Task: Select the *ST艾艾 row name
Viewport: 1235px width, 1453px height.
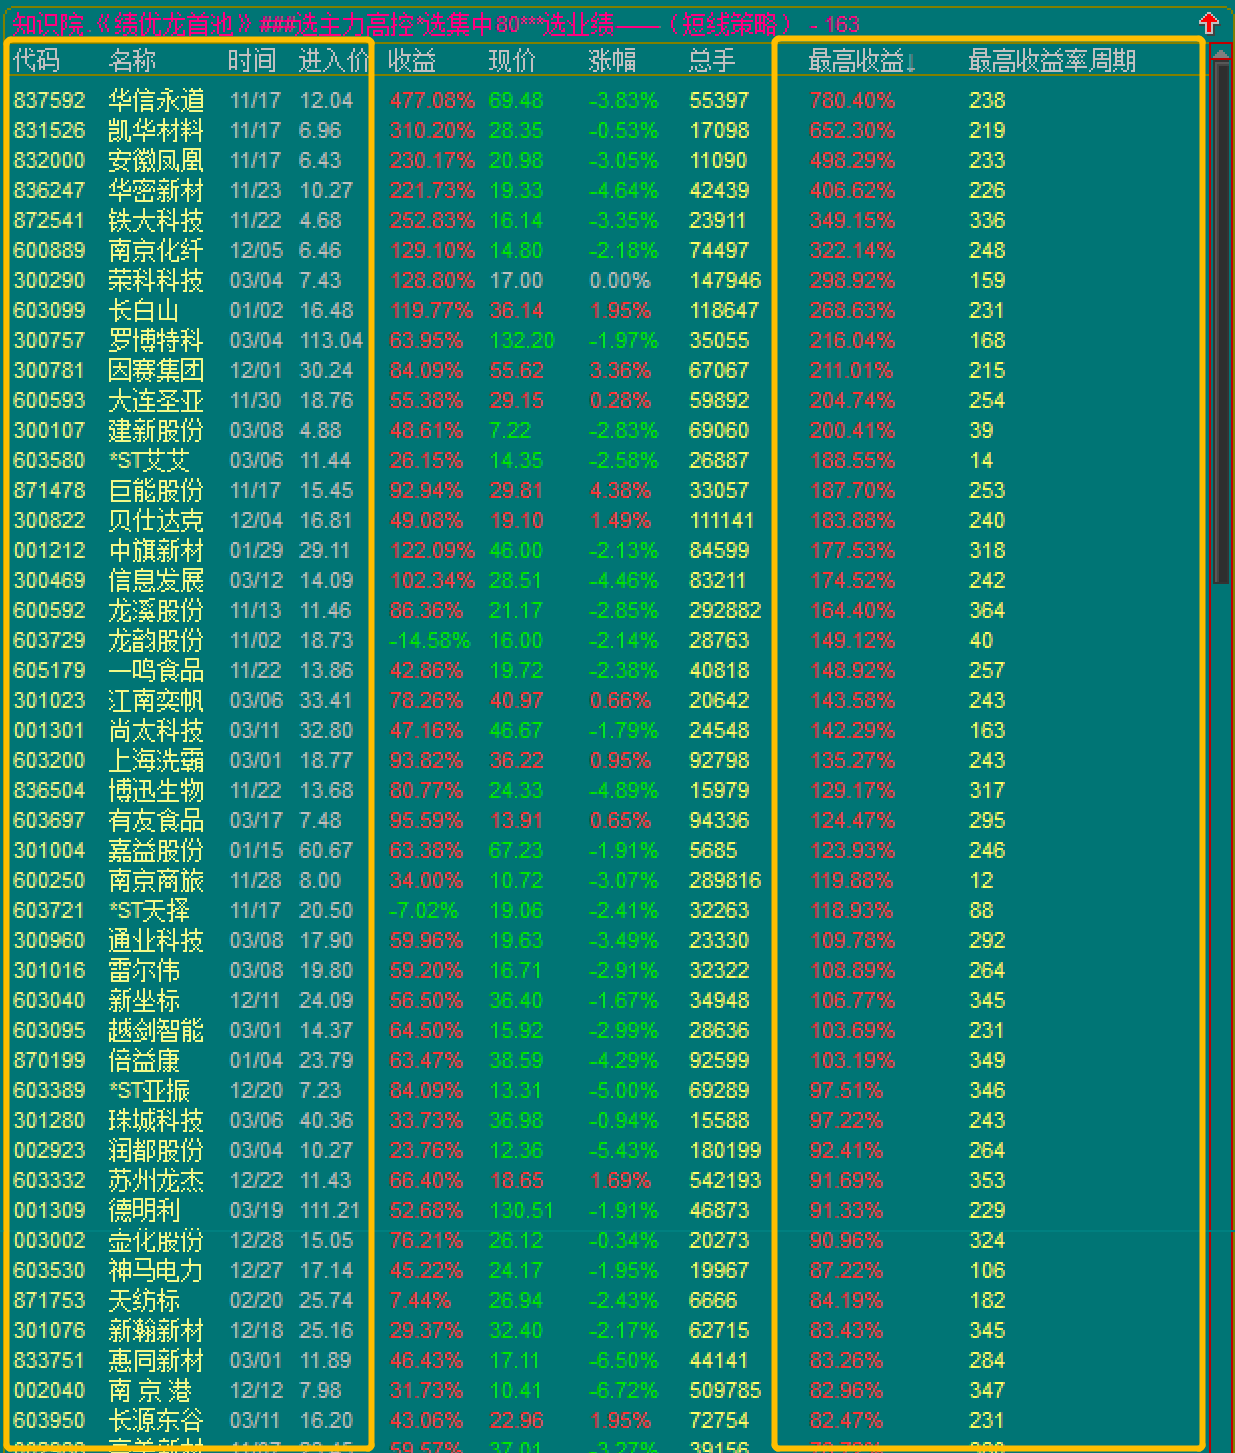Action: click(149, 460)
